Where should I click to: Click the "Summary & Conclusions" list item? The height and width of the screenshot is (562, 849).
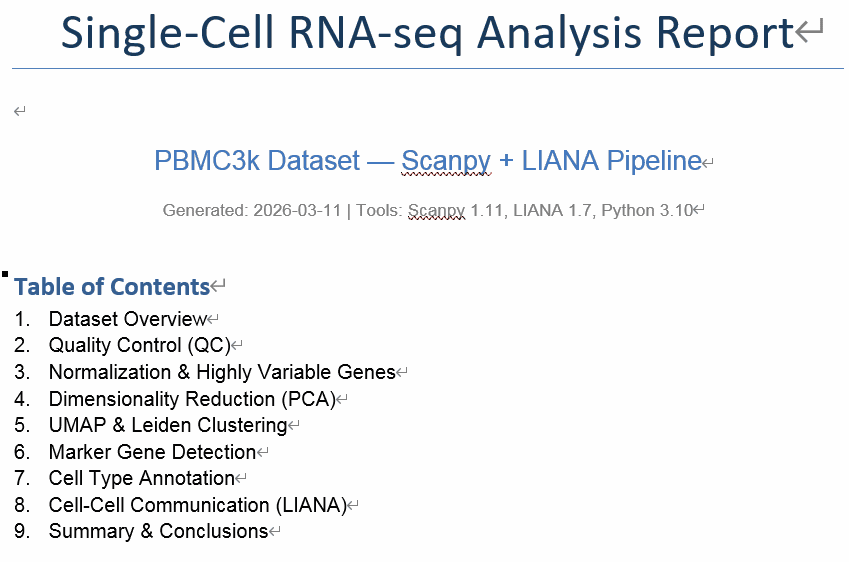pyautogui.click(x=158, y=531)
